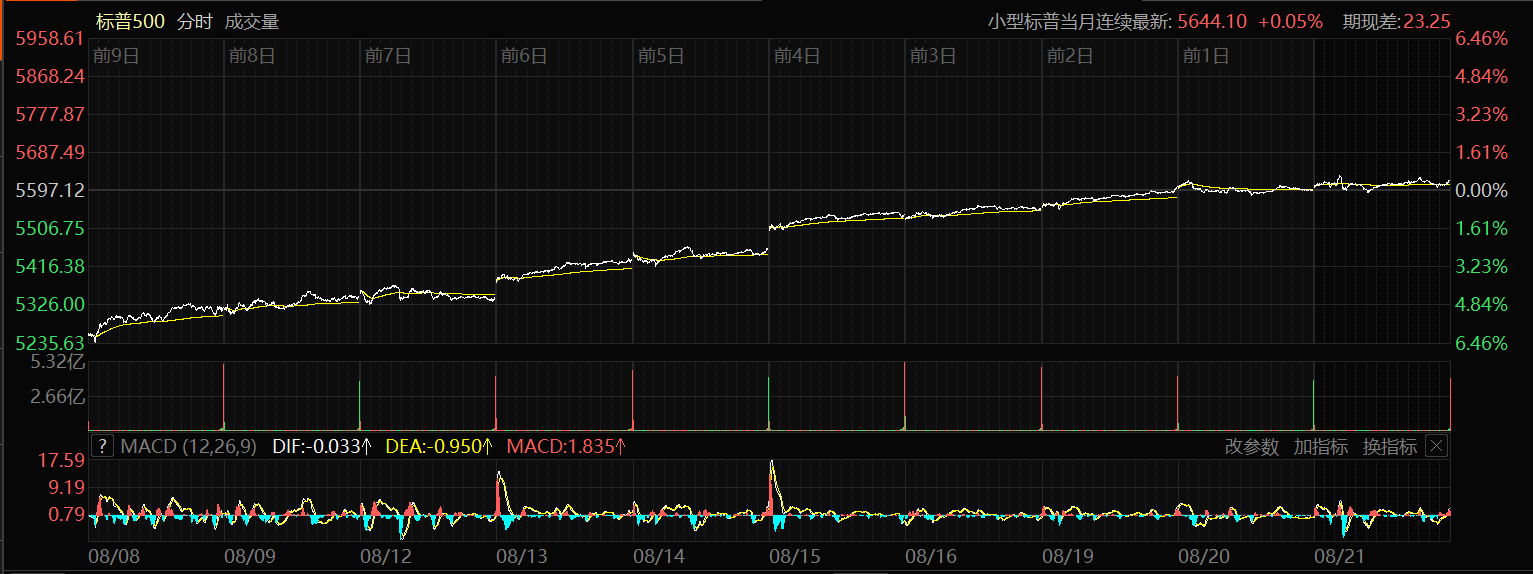Click the white DIF value readout
The image size is (1533, 574).
pos(322,446)
